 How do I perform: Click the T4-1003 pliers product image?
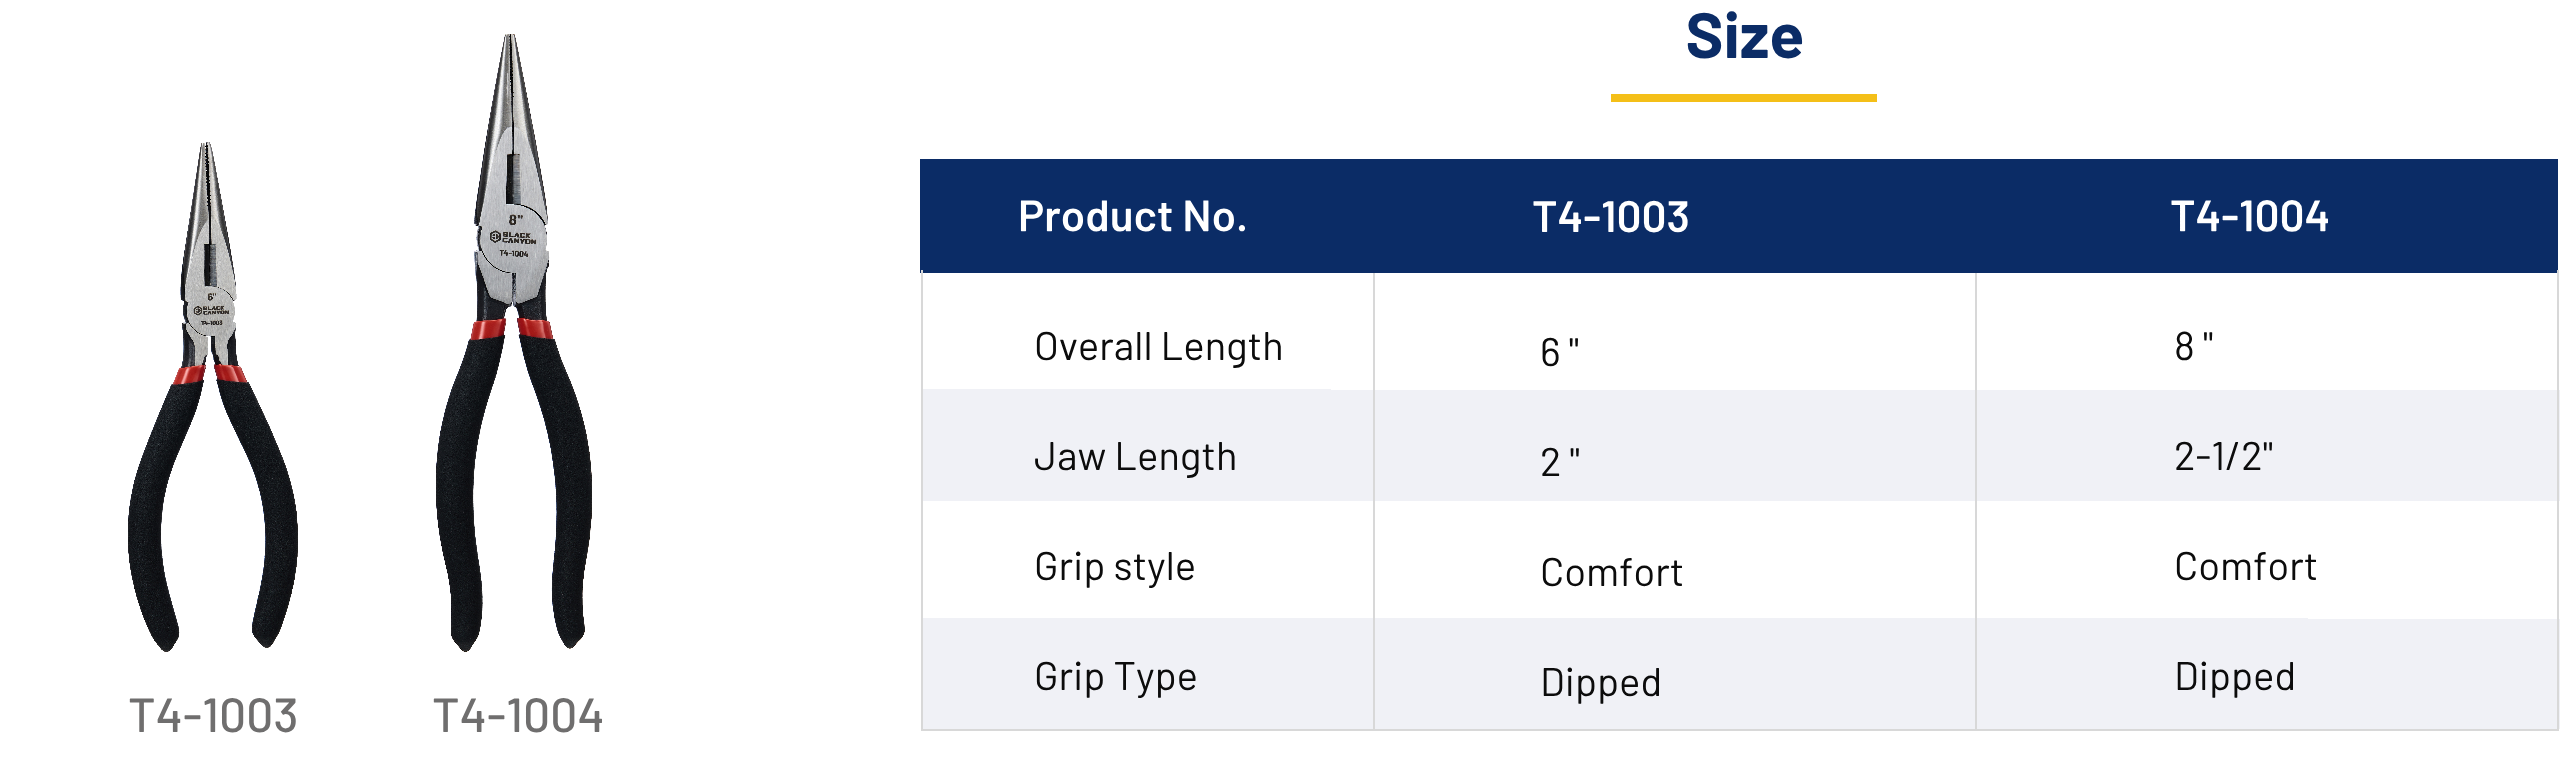211,400
